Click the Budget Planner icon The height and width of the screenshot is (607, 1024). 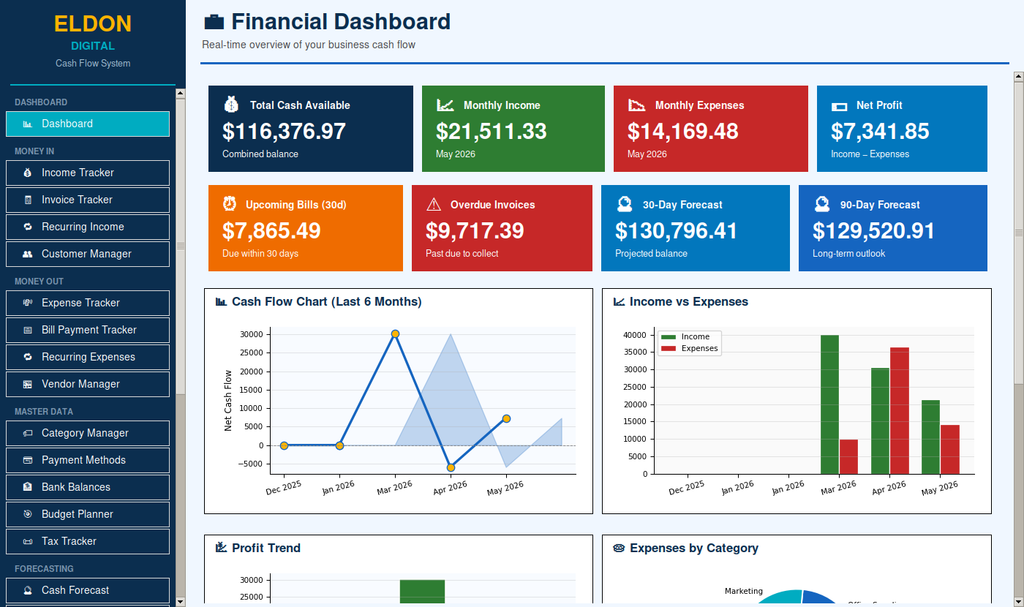coord(27,515)
